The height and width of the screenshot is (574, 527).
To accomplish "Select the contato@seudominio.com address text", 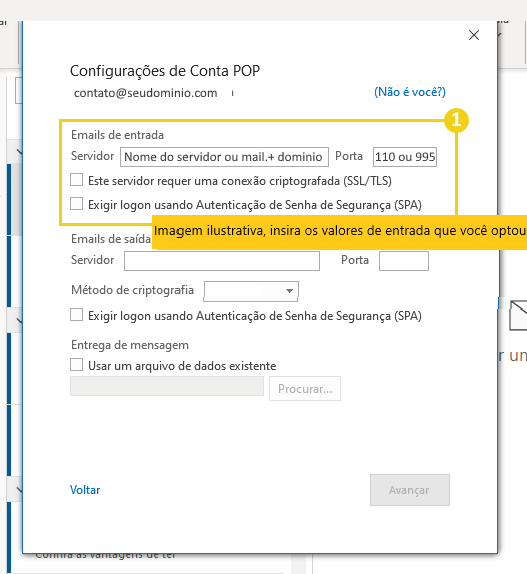I will [146, 93].
